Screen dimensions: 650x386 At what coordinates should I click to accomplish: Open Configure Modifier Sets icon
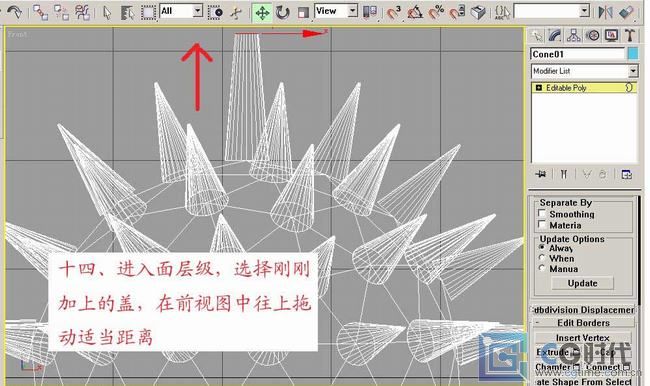(x=626, y=175)
